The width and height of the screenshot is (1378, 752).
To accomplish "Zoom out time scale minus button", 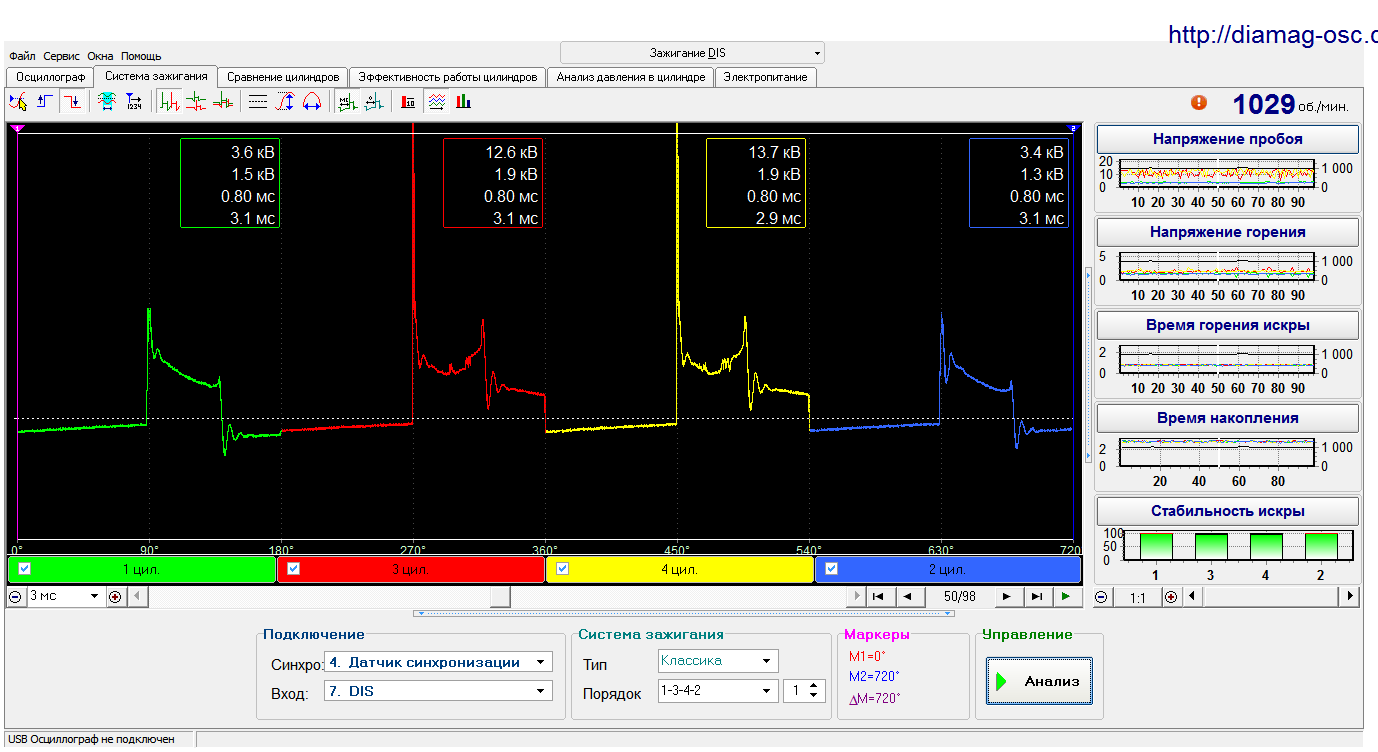I will (15, 596).
